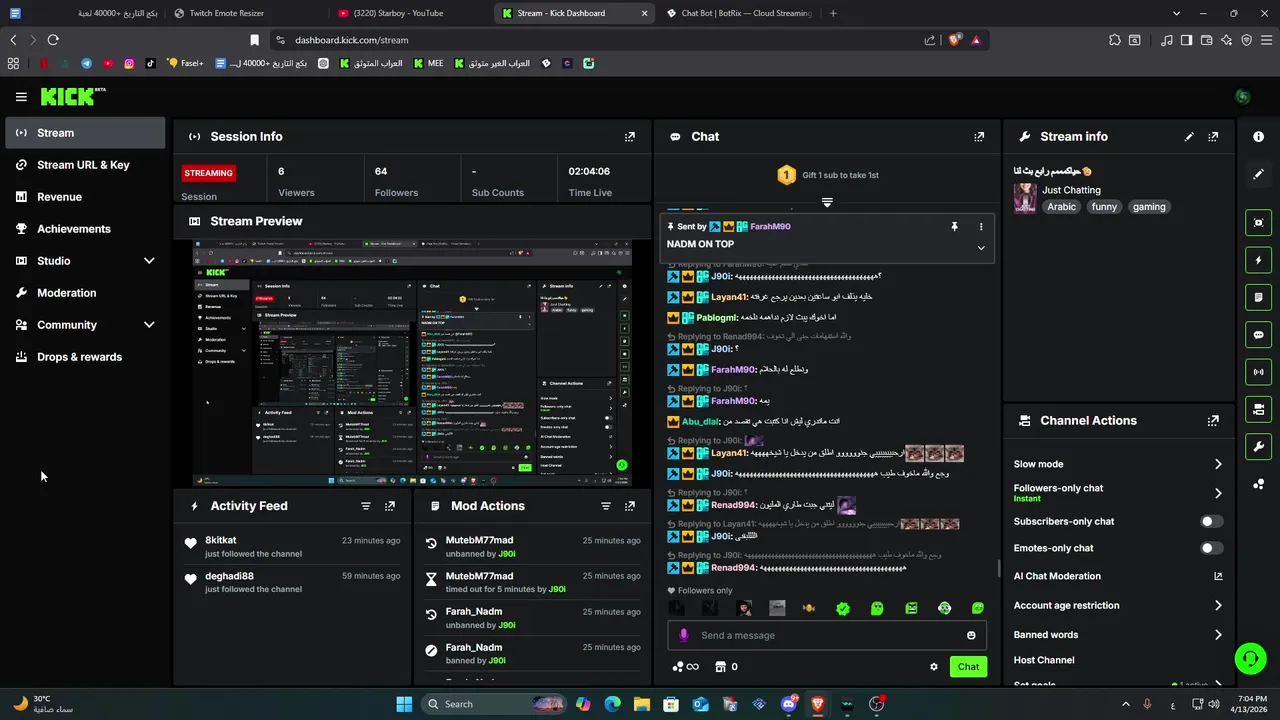The width and height of the screenshot is (1280, 720).
Task: Toggle Emotes-only chat switch
Action: click(x=1211, y=548)
